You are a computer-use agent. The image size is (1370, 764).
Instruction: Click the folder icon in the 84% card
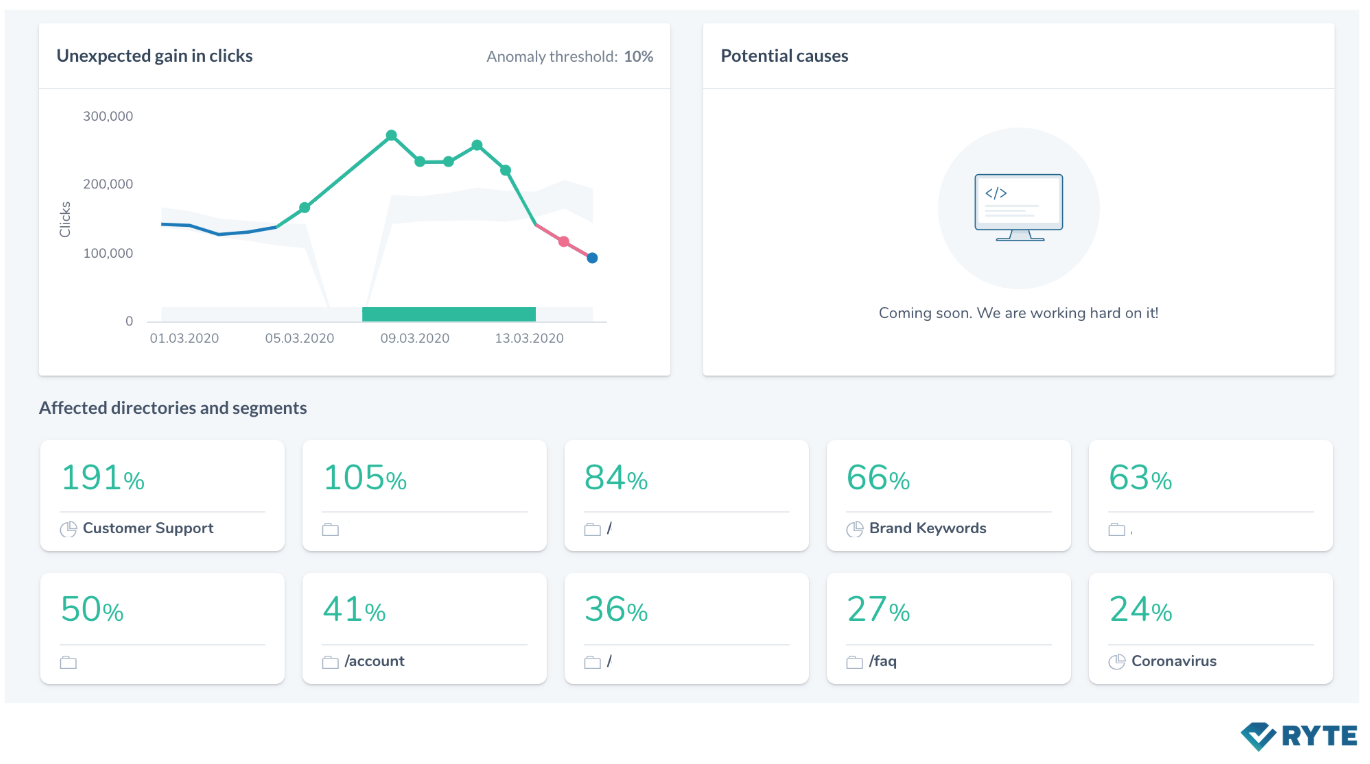point(592,530)
